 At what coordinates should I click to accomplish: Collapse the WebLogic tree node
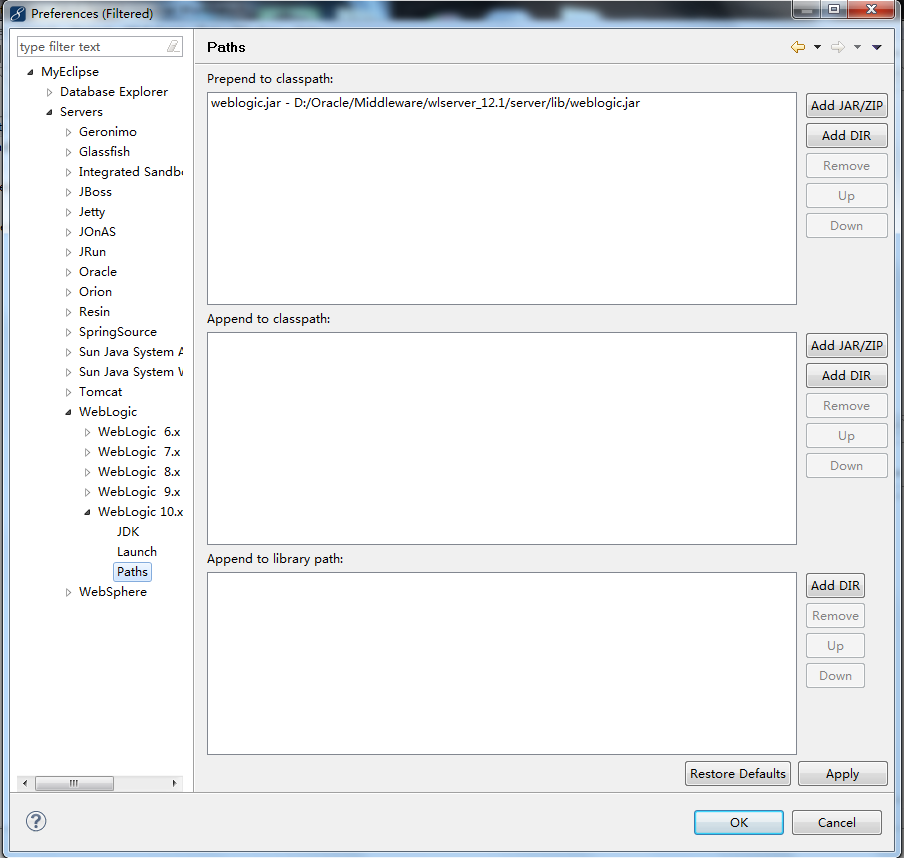click(x=68, y=412)
